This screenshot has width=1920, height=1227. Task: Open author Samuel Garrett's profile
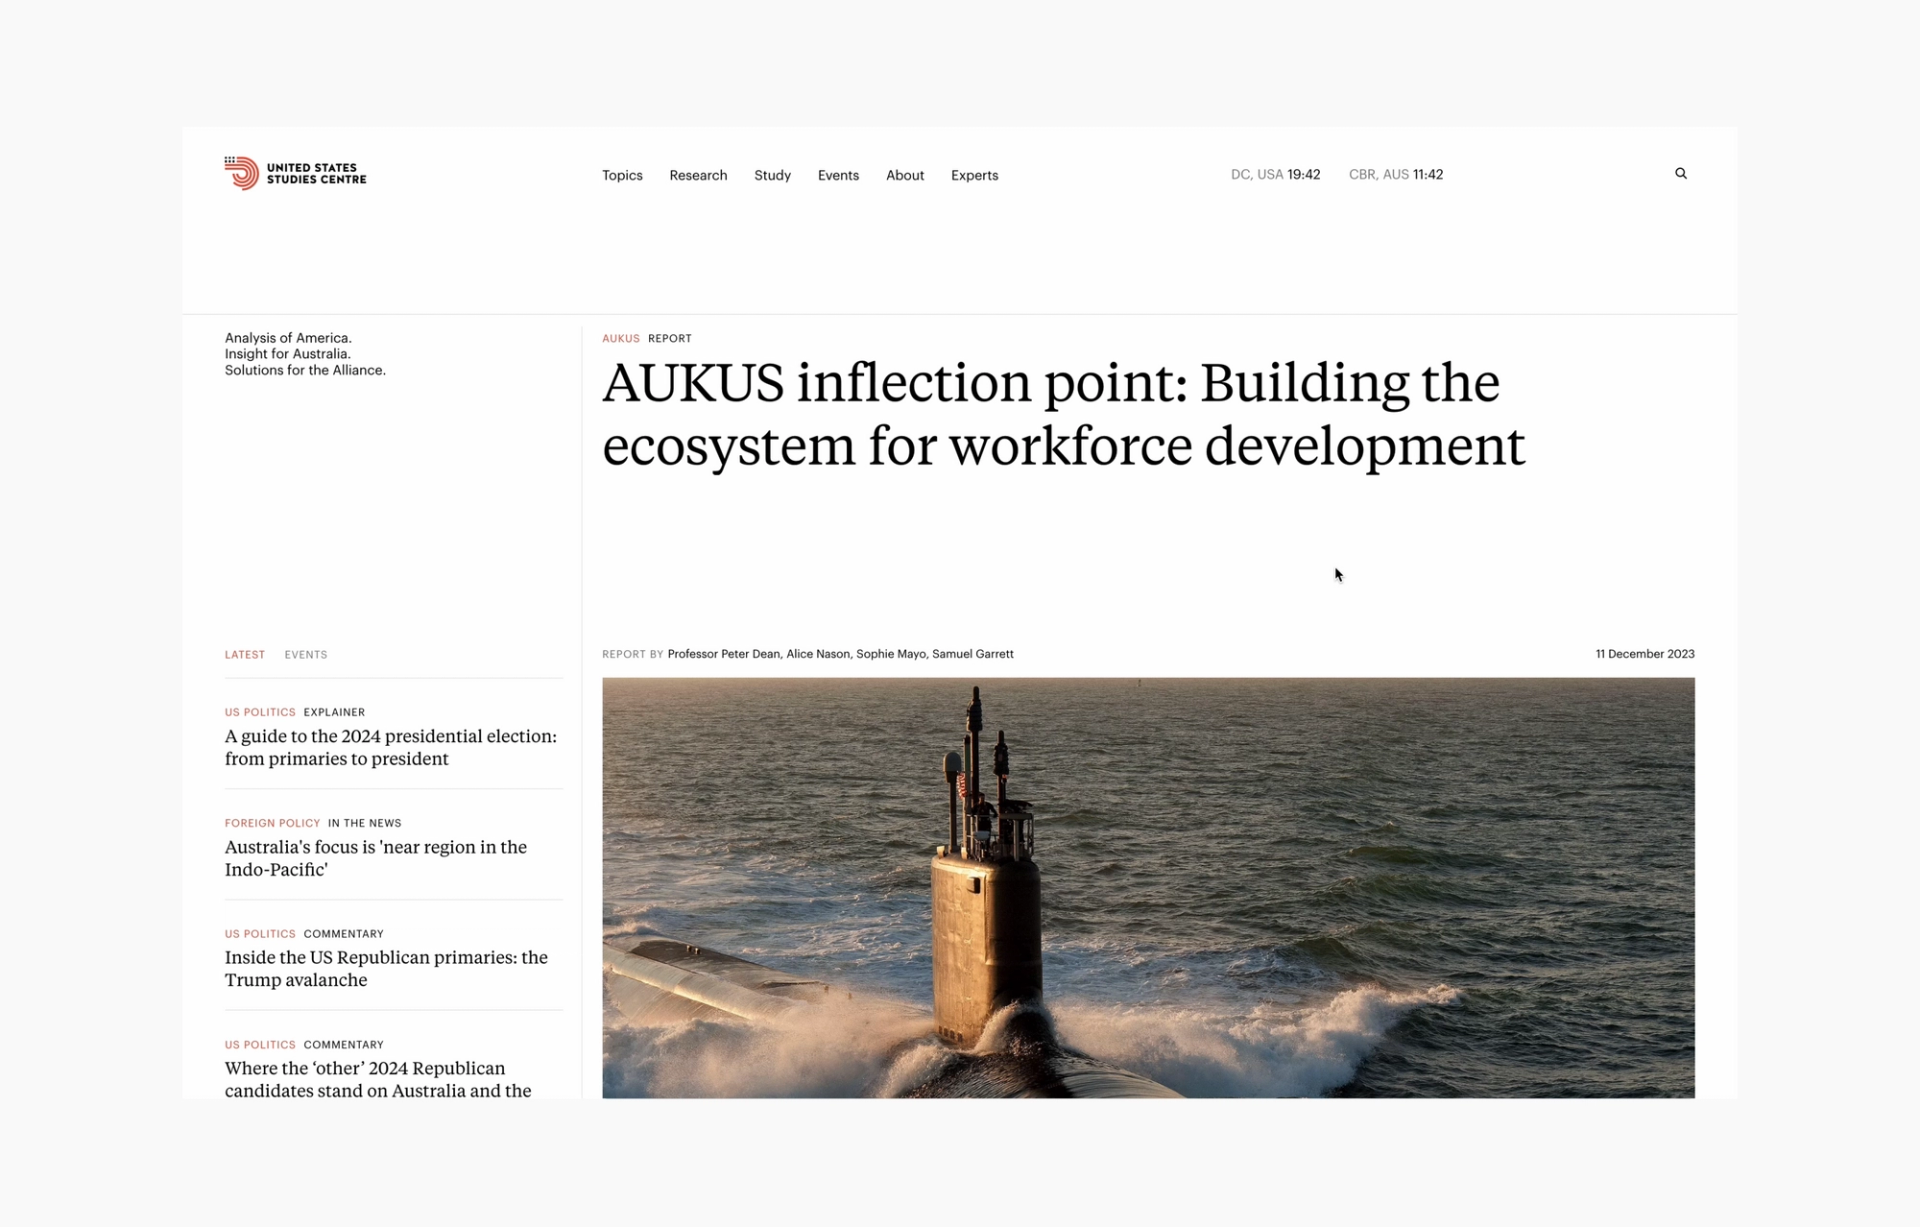click(972, 654)
